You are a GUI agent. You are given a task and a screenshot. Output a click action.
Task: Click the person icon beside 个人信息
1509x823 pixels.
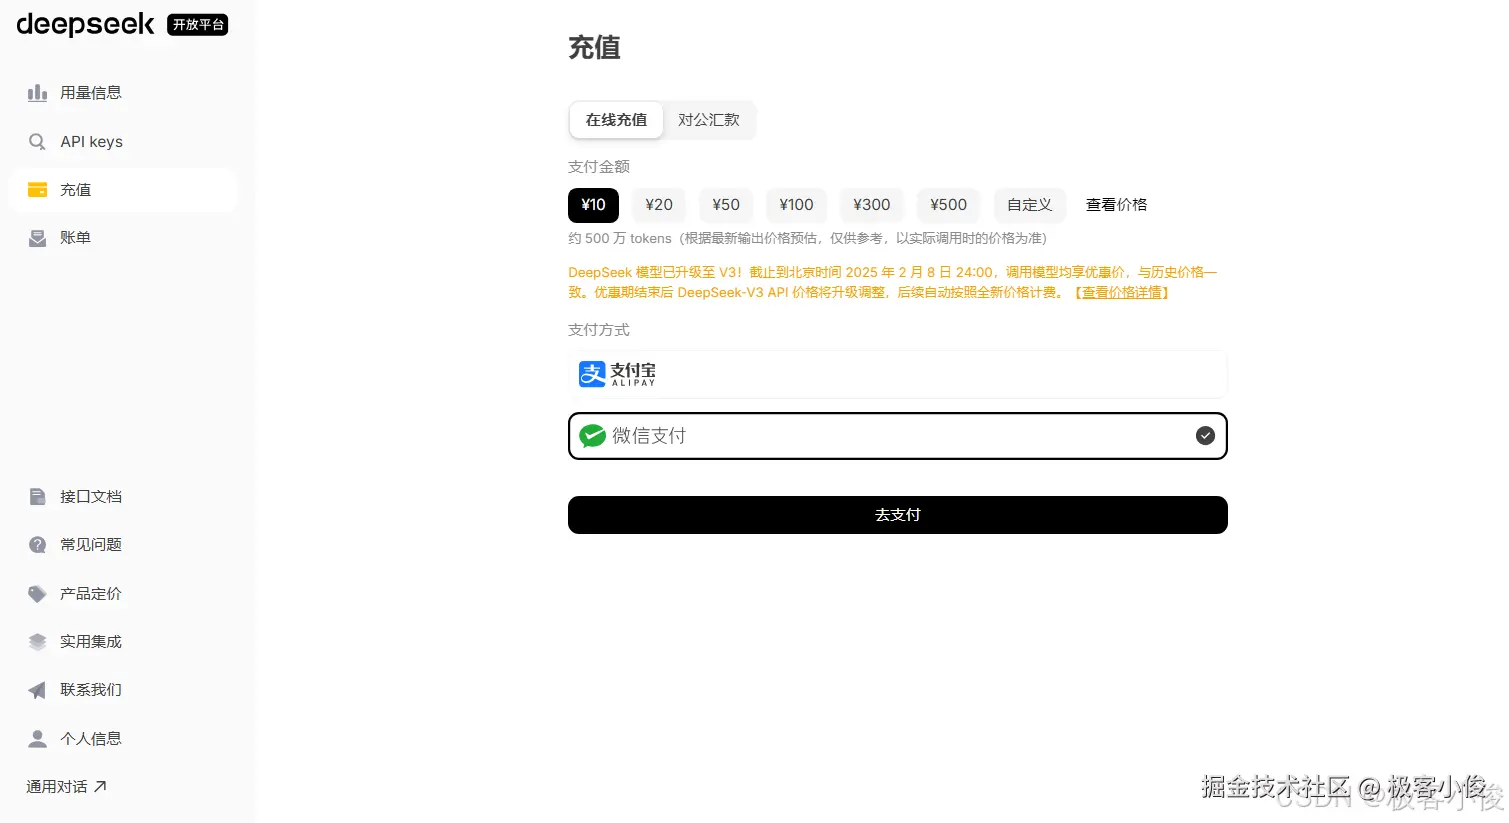pyautogui.click(x=37, y=739)
